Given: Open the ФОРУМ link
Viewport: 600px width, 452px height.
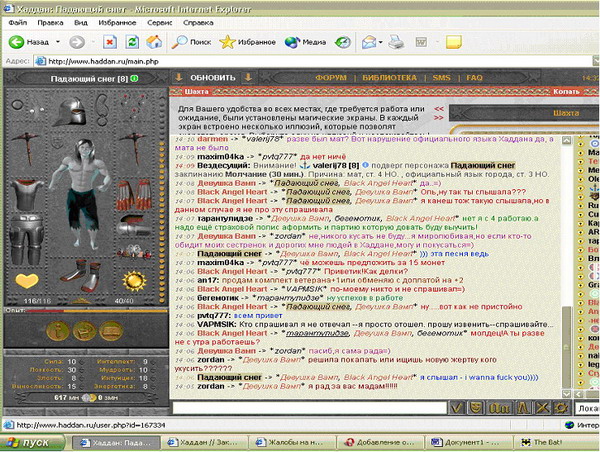Looking at the screenshot, I should 331,78.
